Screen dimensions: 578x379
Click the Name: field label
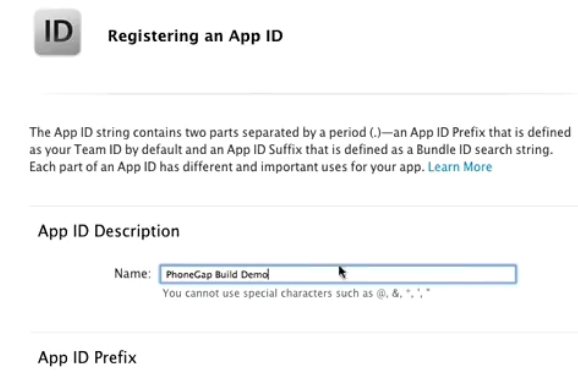(x=133, y=274)
